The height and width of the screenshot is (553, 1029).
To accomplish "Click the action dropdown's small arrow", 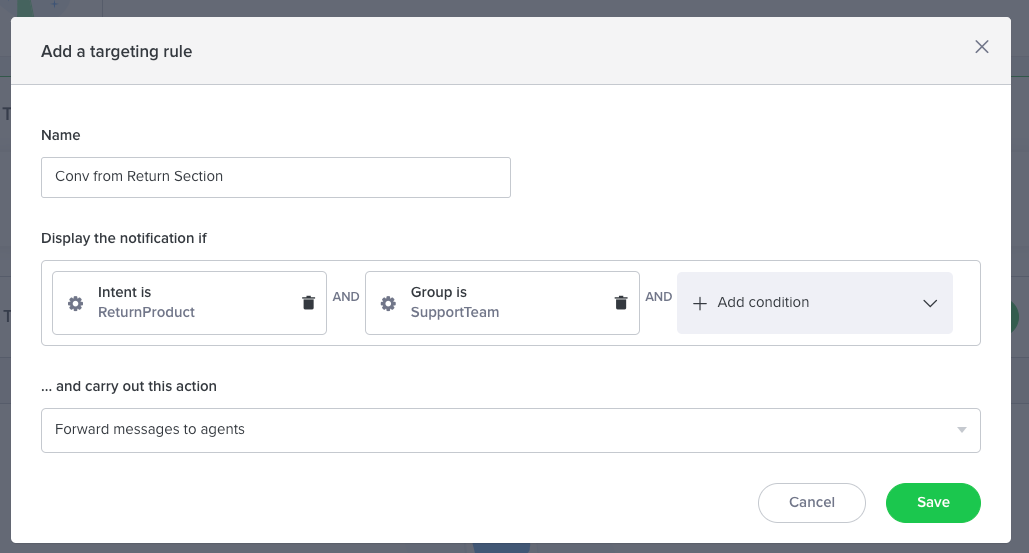I will coord(961,430).
